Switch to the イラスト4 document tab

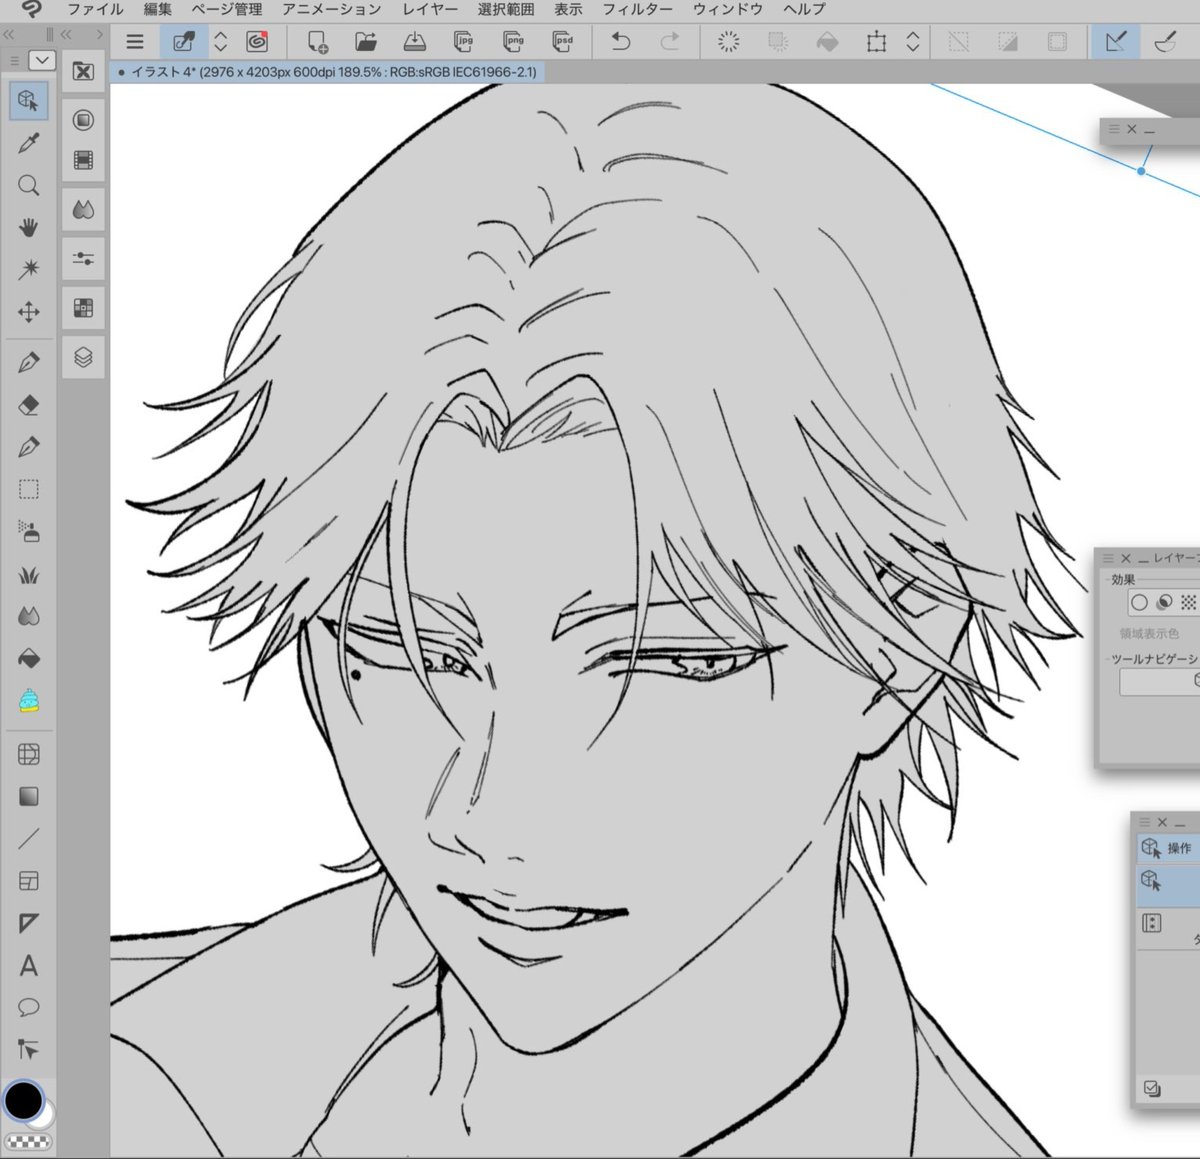point(327,72)
